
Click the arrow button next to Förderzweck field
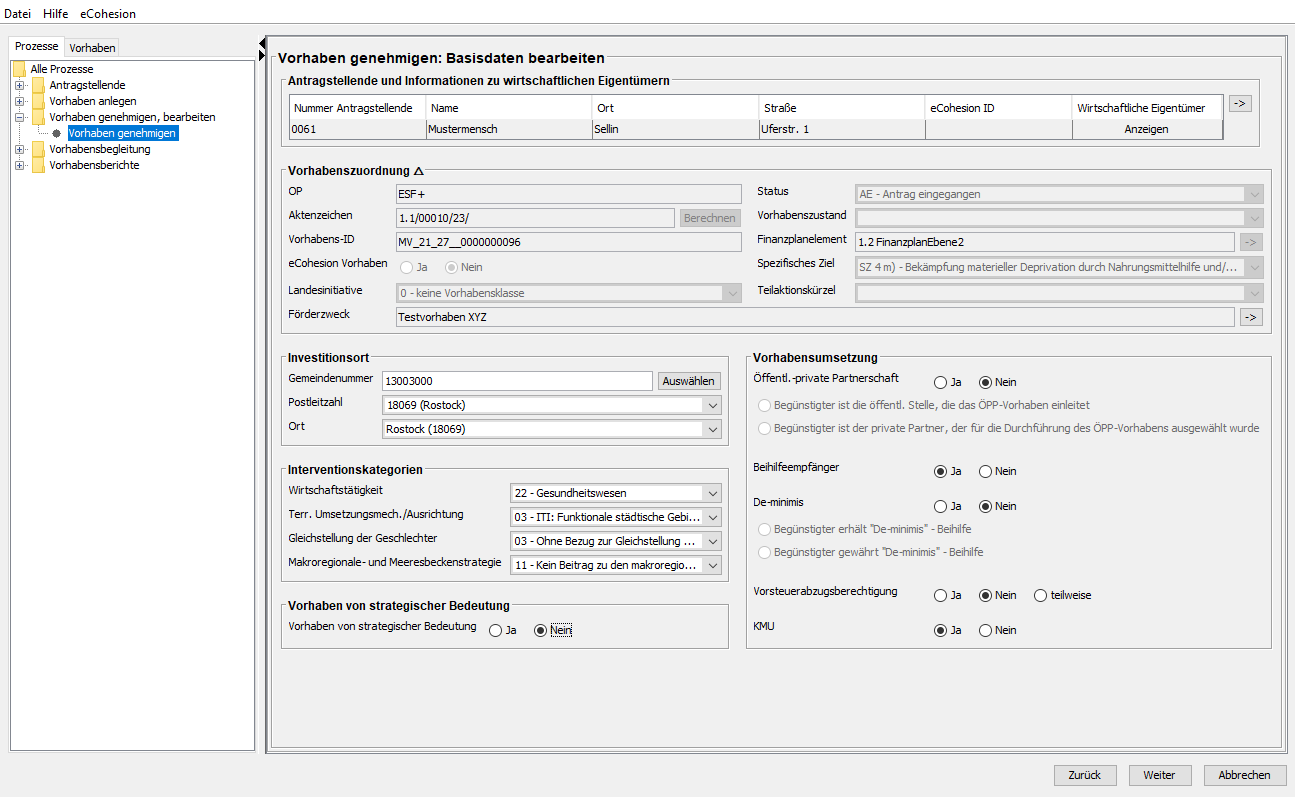pyautogui.click(x=1250, y=317)
